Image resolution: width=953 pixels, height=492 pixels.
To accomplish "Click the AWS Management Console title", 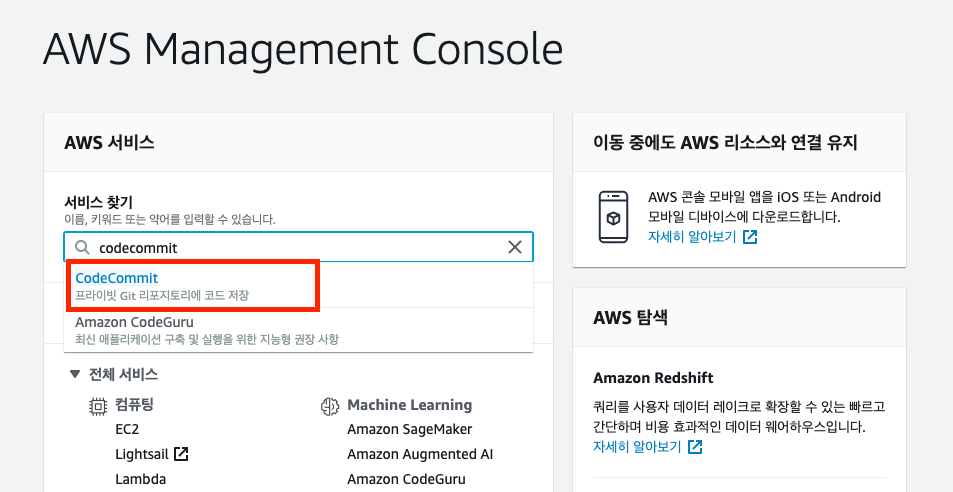I will [x=303, y=49].
